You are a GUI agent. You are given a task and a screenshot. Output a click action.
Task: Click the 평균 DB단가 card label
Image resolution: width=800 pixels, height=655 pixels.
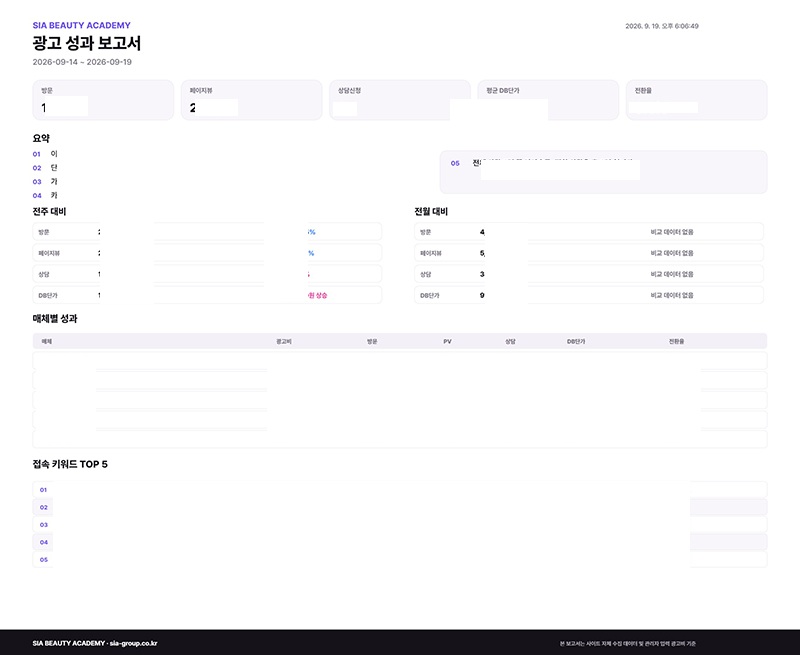(x=503, y=90)
